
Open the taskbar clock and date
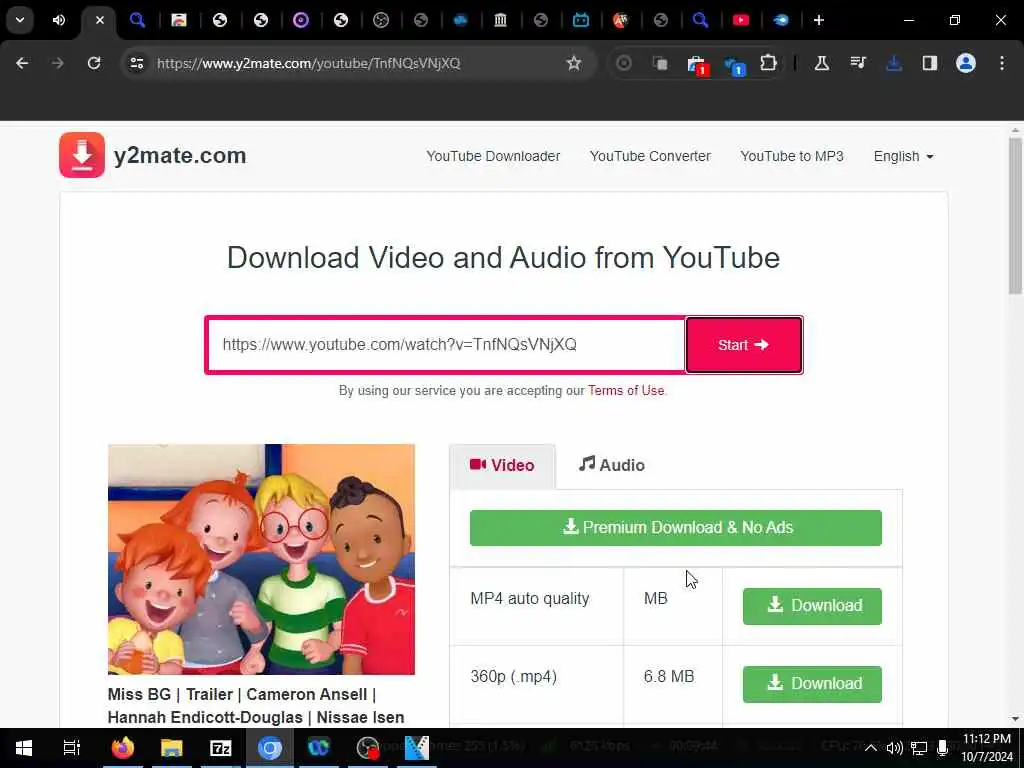click(x=987, y=748)
